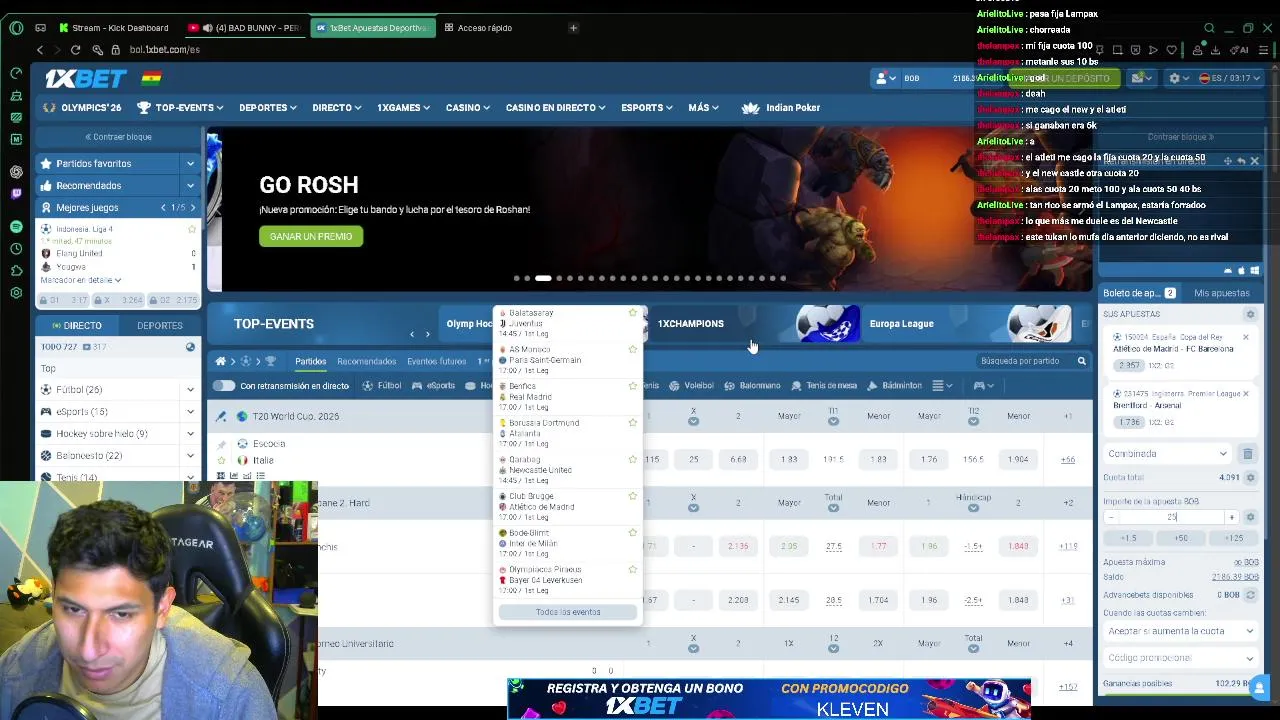Screen dimensions: 1280x720
Task: Star the Borussia Dortmund–Atalanta event
Action: tap(632, 423)
